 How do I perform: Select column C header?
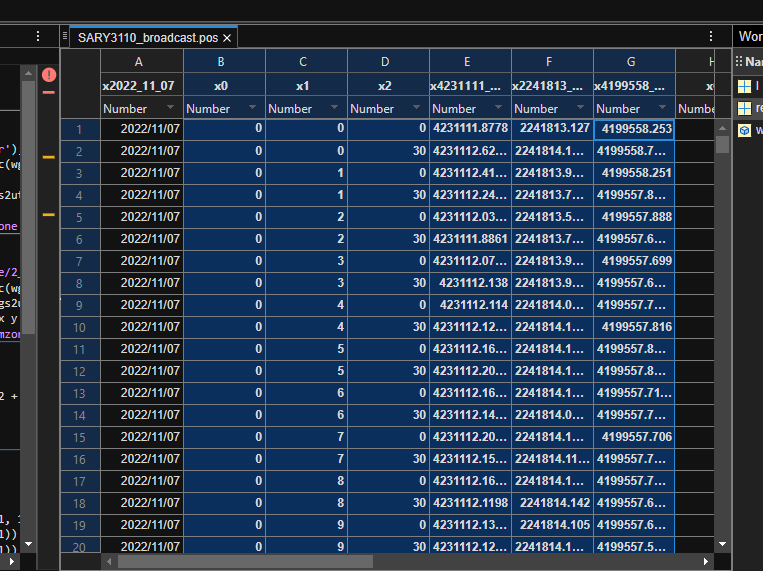tap(306, 61)
